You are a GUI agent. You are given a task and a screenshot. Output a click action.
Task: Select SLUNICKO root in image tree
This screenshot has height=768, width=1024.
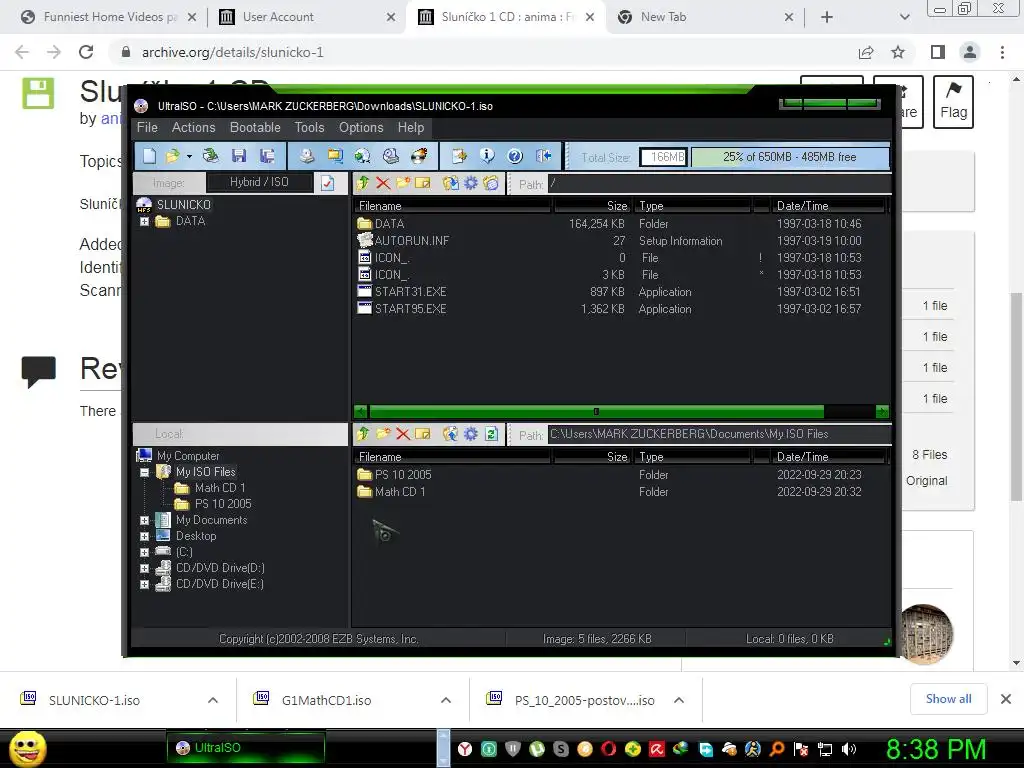click(x=184, y=204)
